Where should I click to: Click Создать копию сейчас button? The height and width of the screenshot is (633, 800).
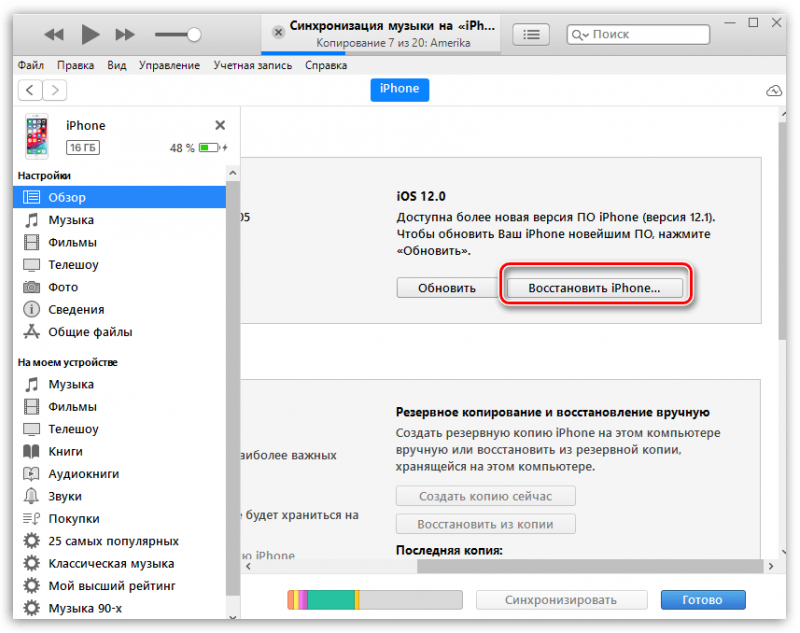485,496
